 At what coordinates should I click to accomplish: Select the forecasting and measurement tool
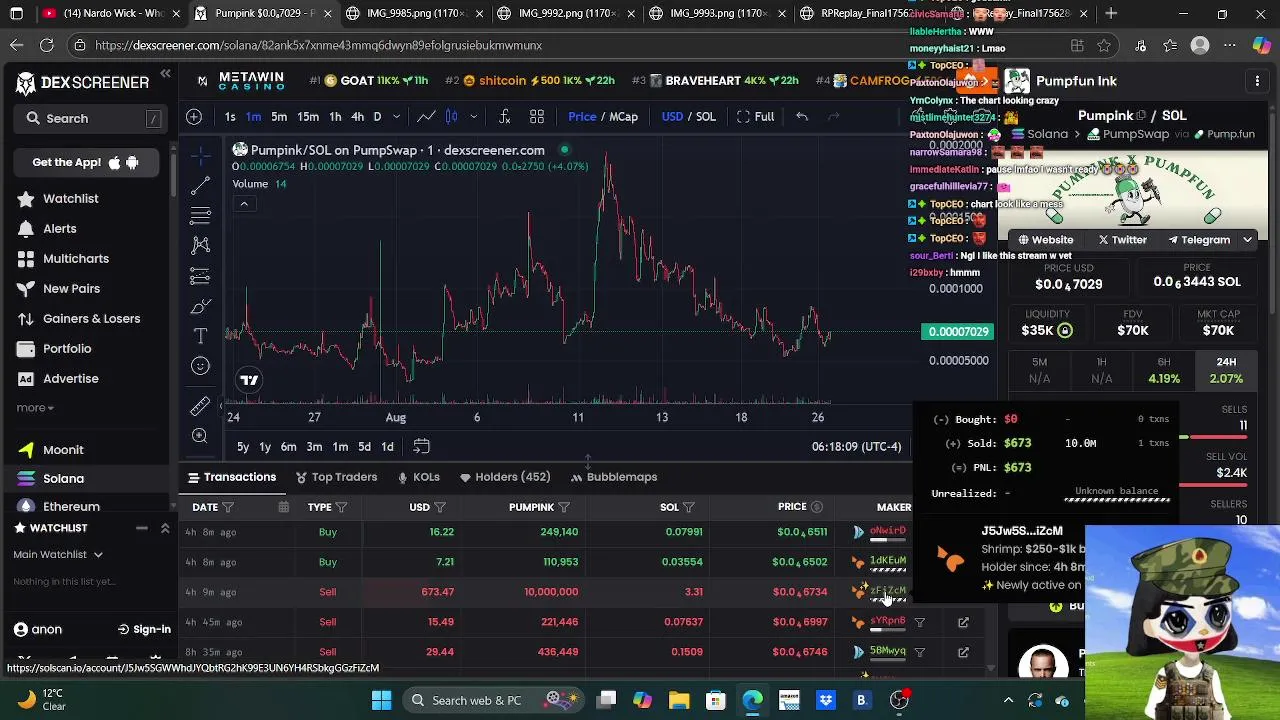pyautogui.click(x=200, y=275)
